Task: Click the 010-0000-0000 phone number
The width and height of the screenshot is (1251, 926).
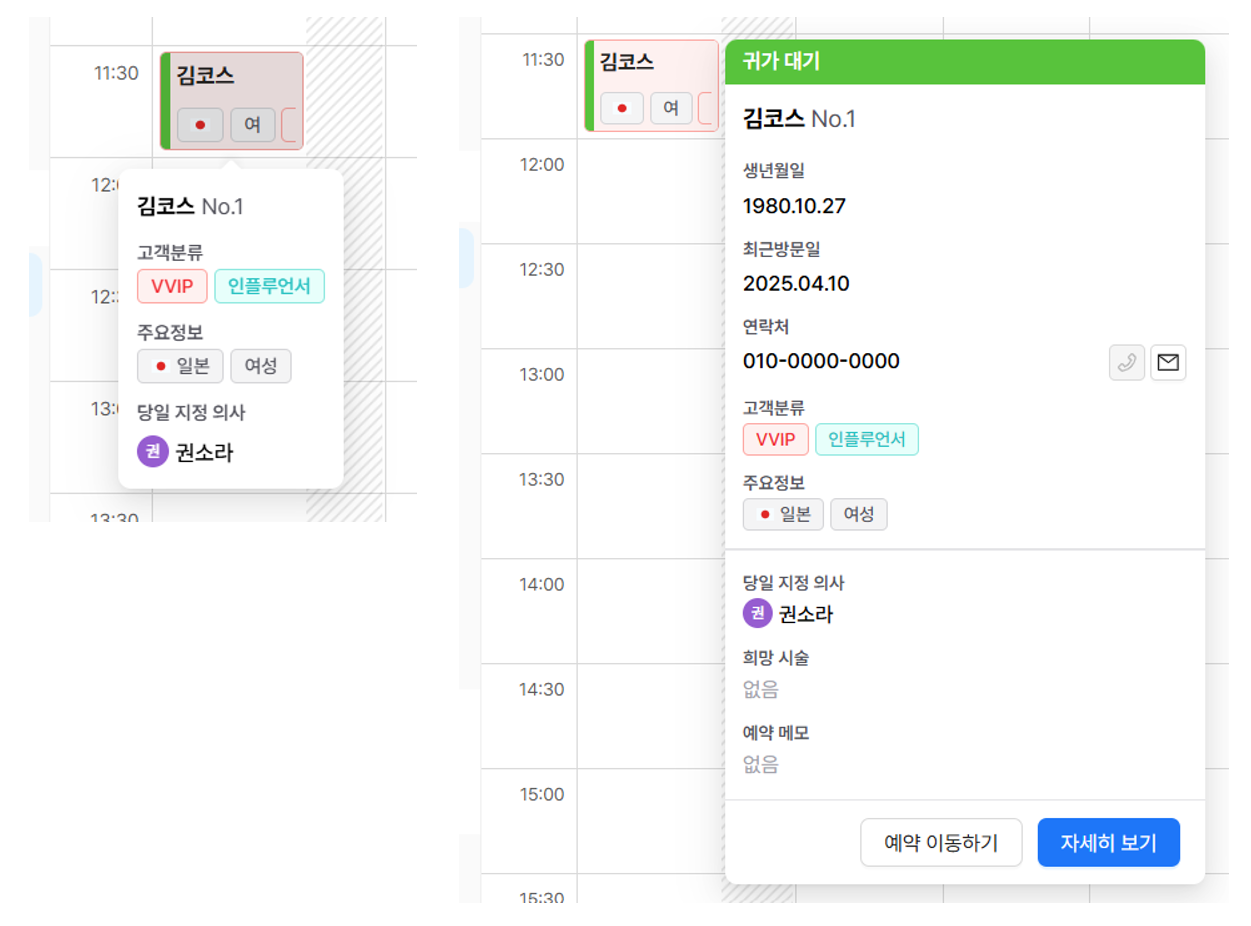Action: click(x=821, y=361)
